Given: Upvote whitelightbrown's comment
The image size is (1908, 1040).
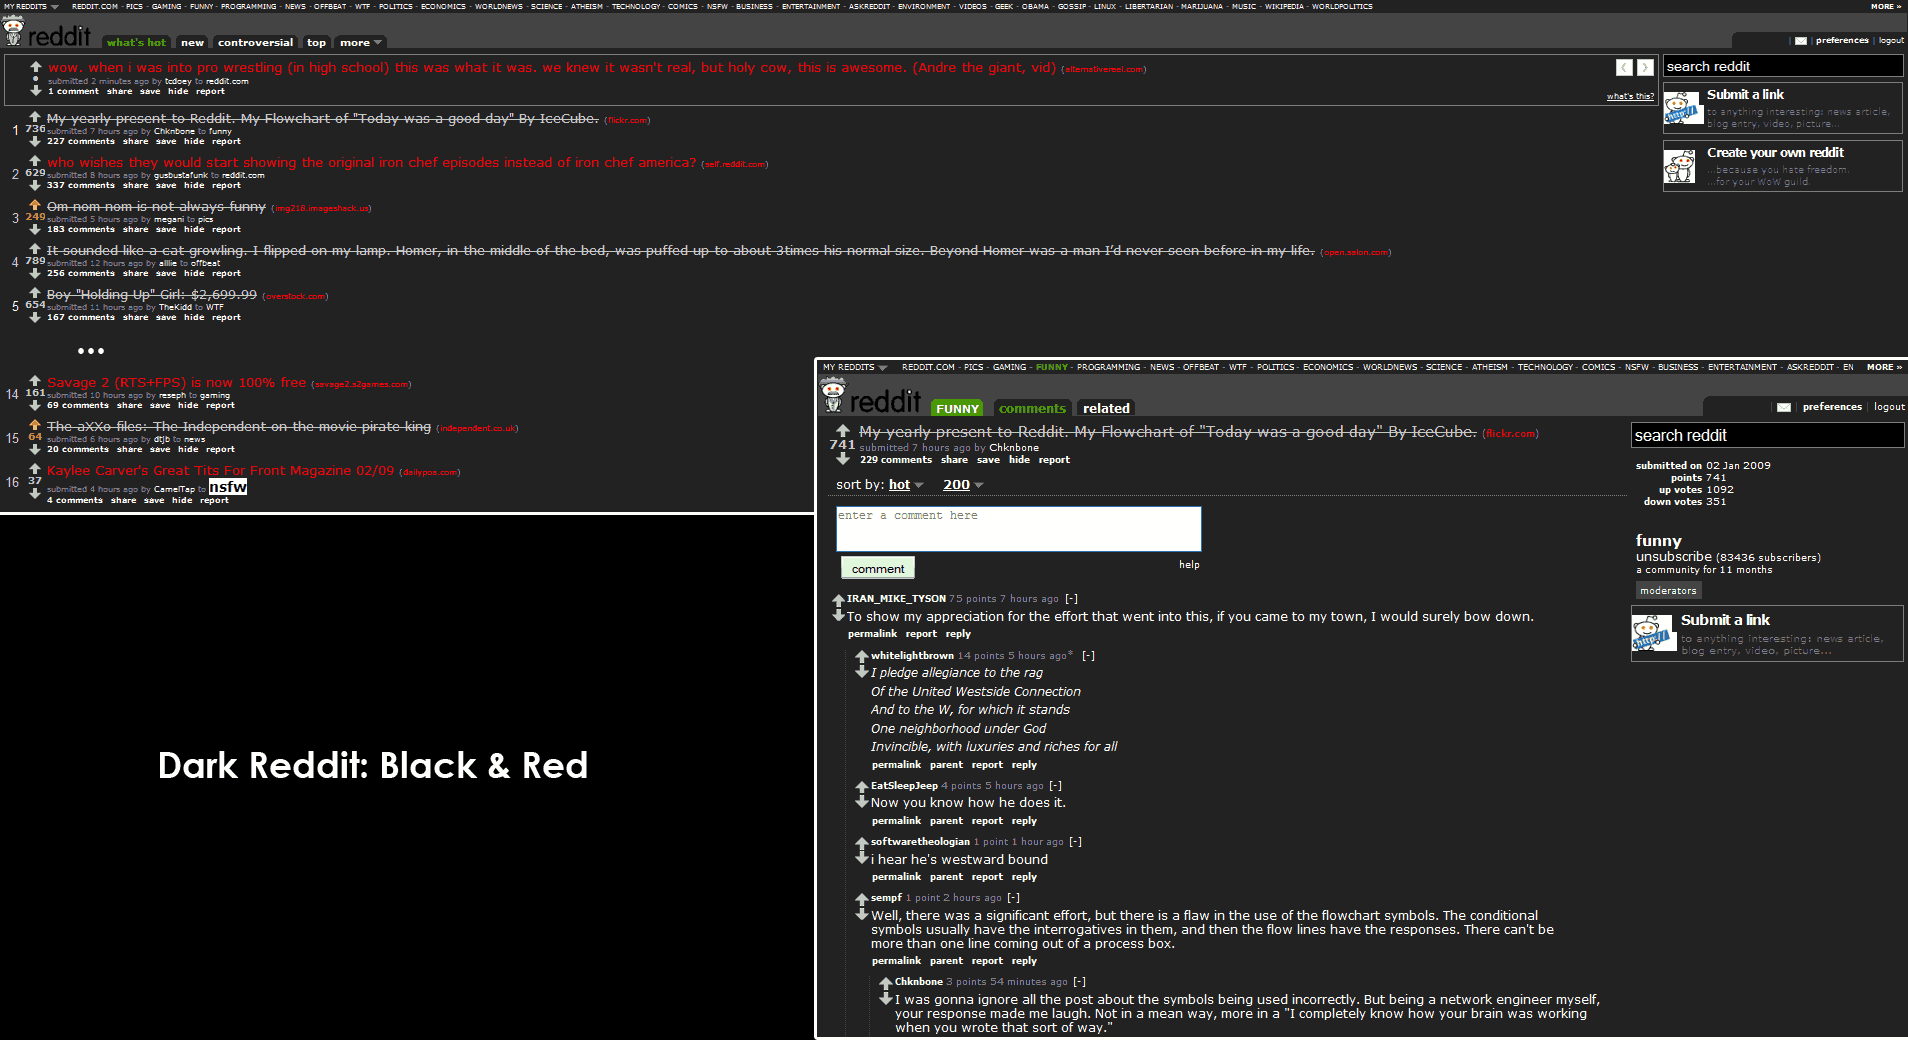Looking at the screenshot, I should [x=862, y=657].
